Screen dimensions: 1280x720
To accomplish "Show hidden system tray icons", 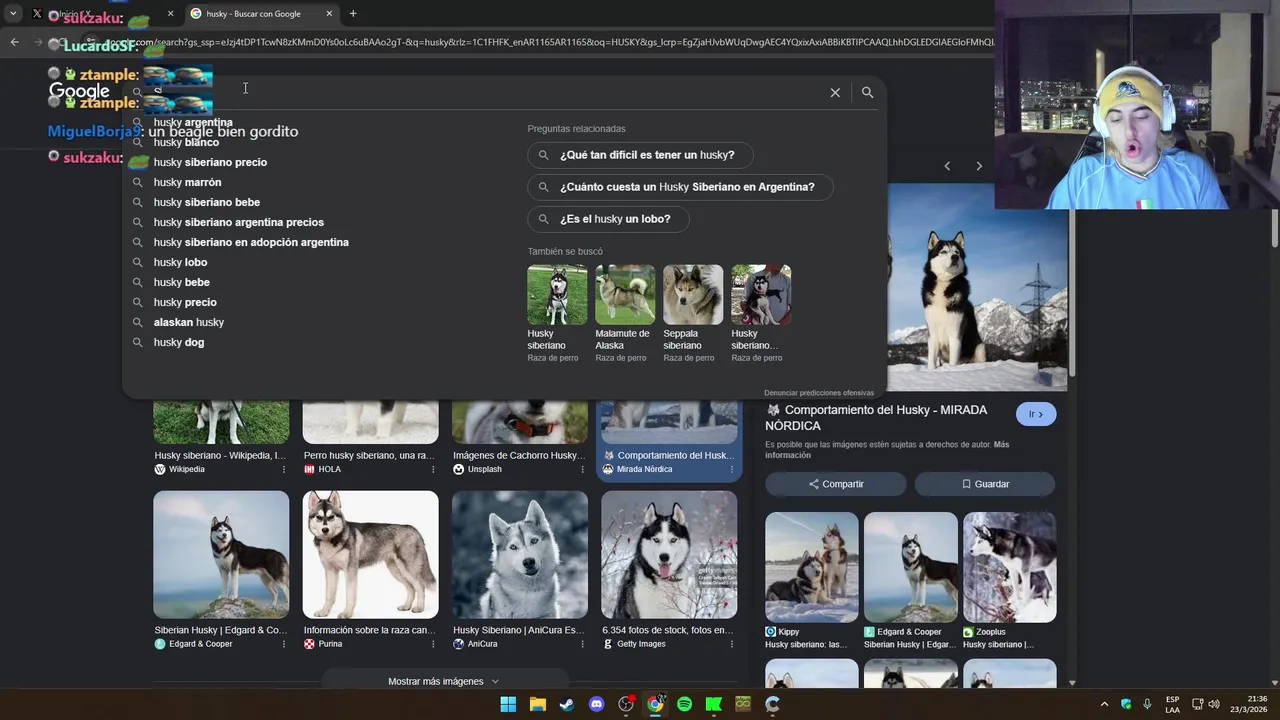I will 1104,704.
